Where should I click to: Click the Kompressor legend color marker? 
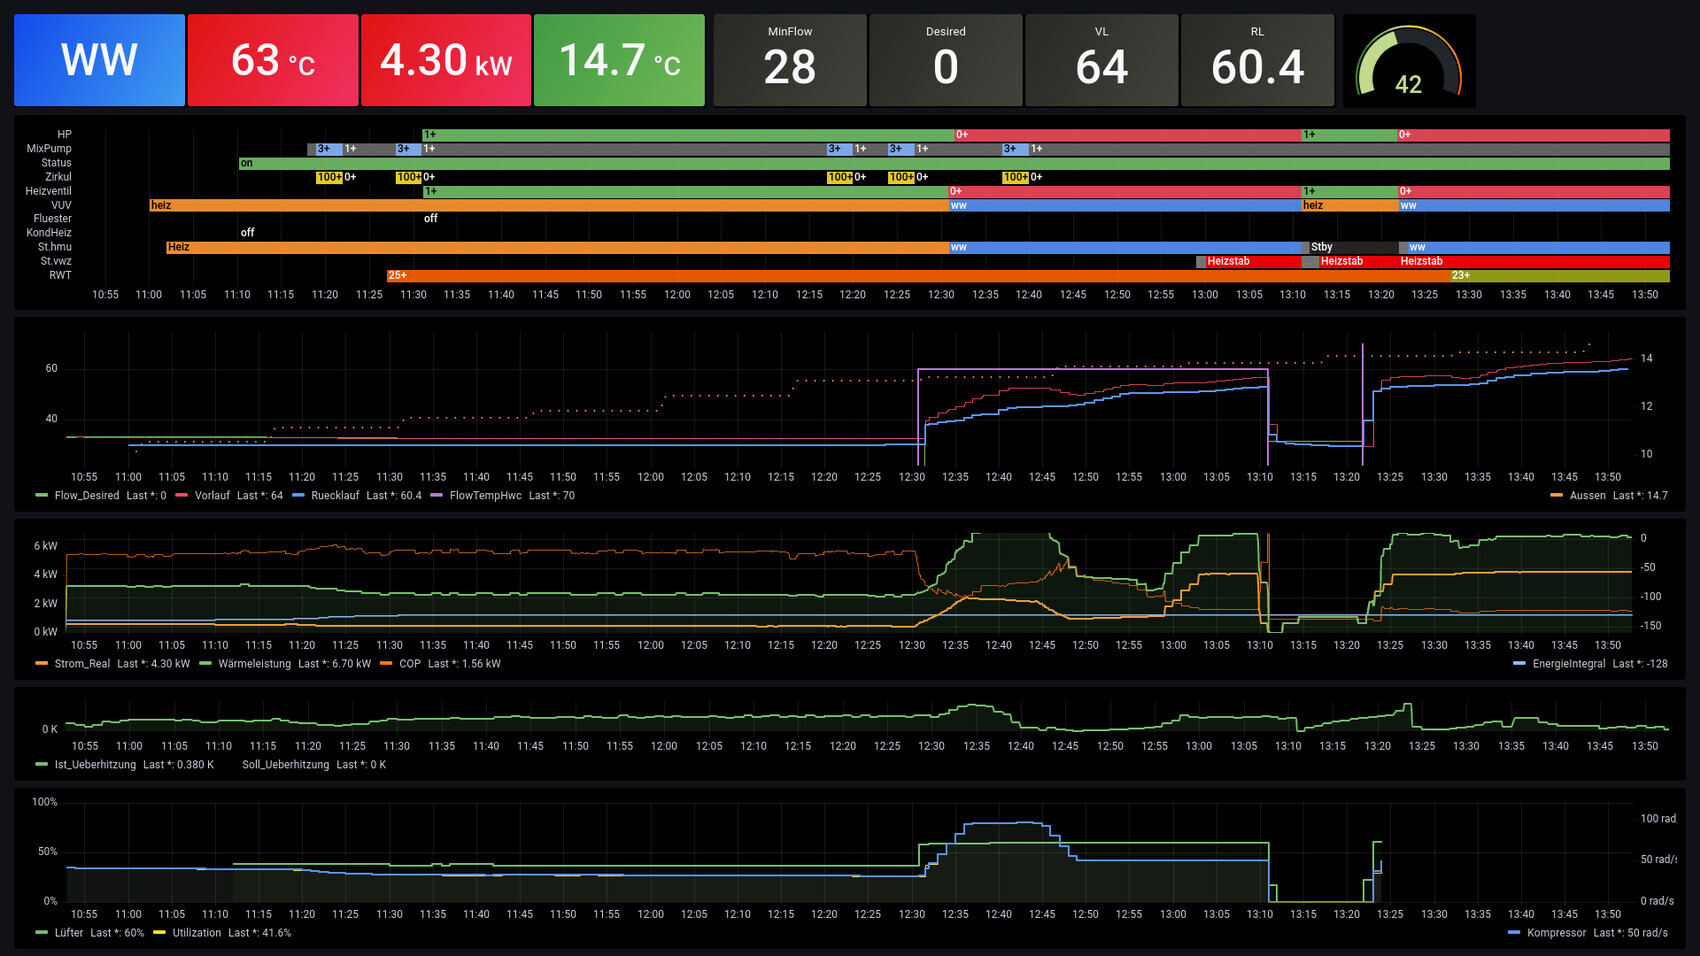[1514, 933]
